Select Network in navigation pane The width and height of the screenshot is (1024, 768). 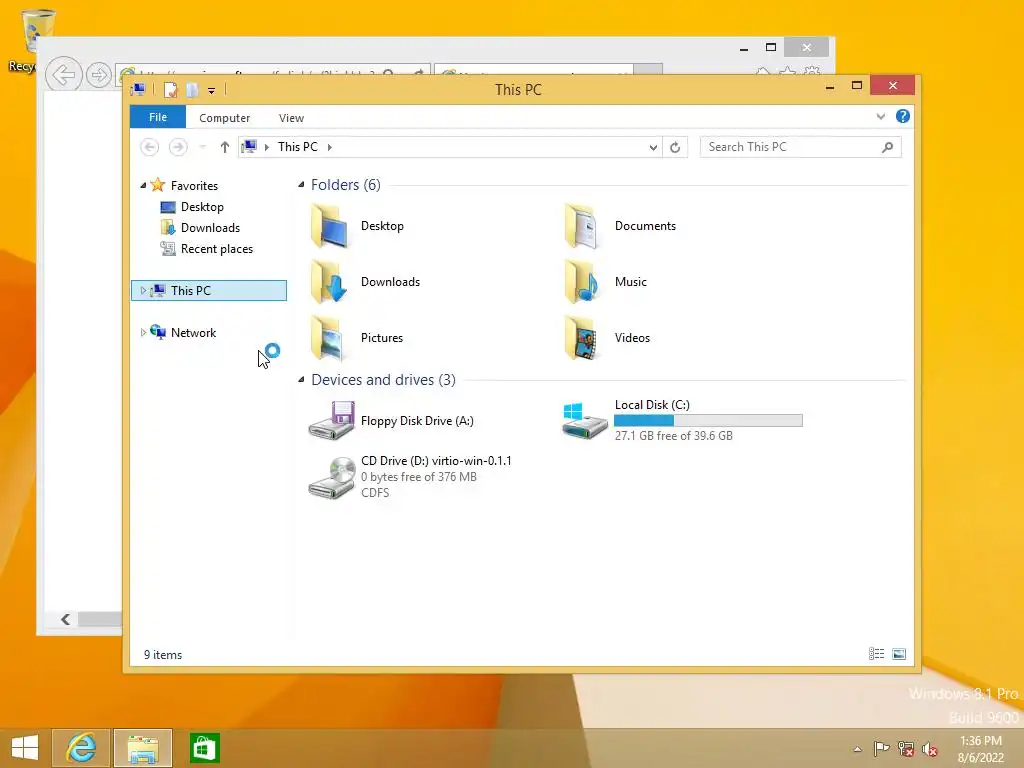point(193,332)
